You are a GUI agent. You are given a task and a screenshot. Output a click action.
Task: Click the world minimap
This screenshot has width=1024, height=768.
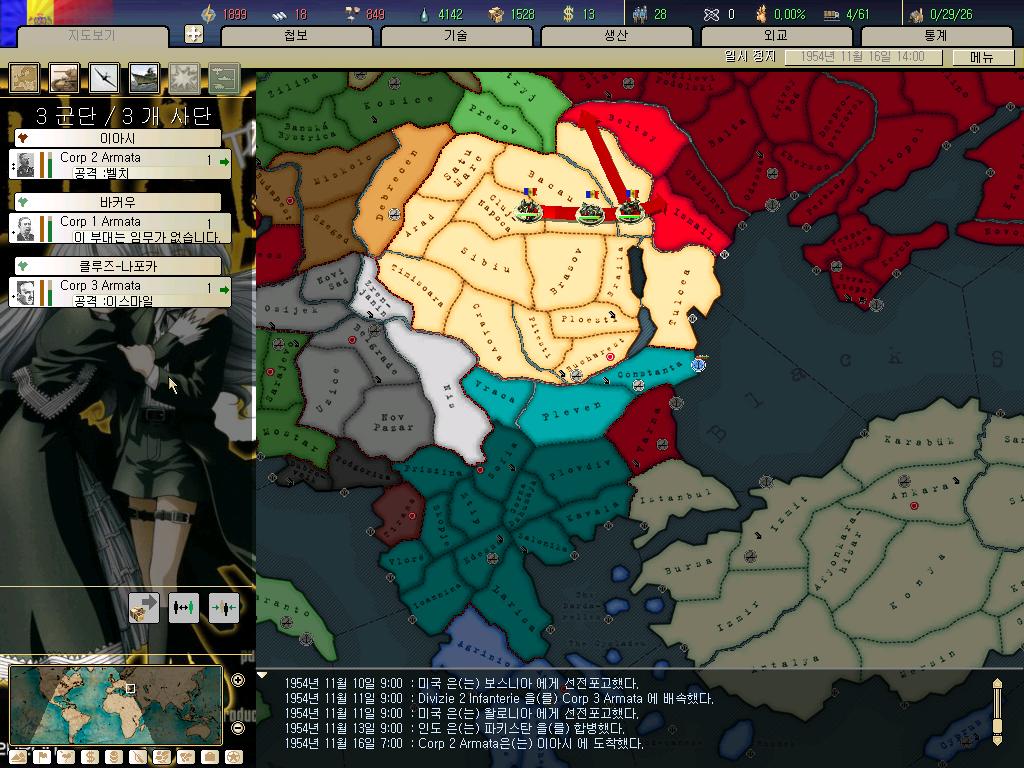(x=116, y=706)
